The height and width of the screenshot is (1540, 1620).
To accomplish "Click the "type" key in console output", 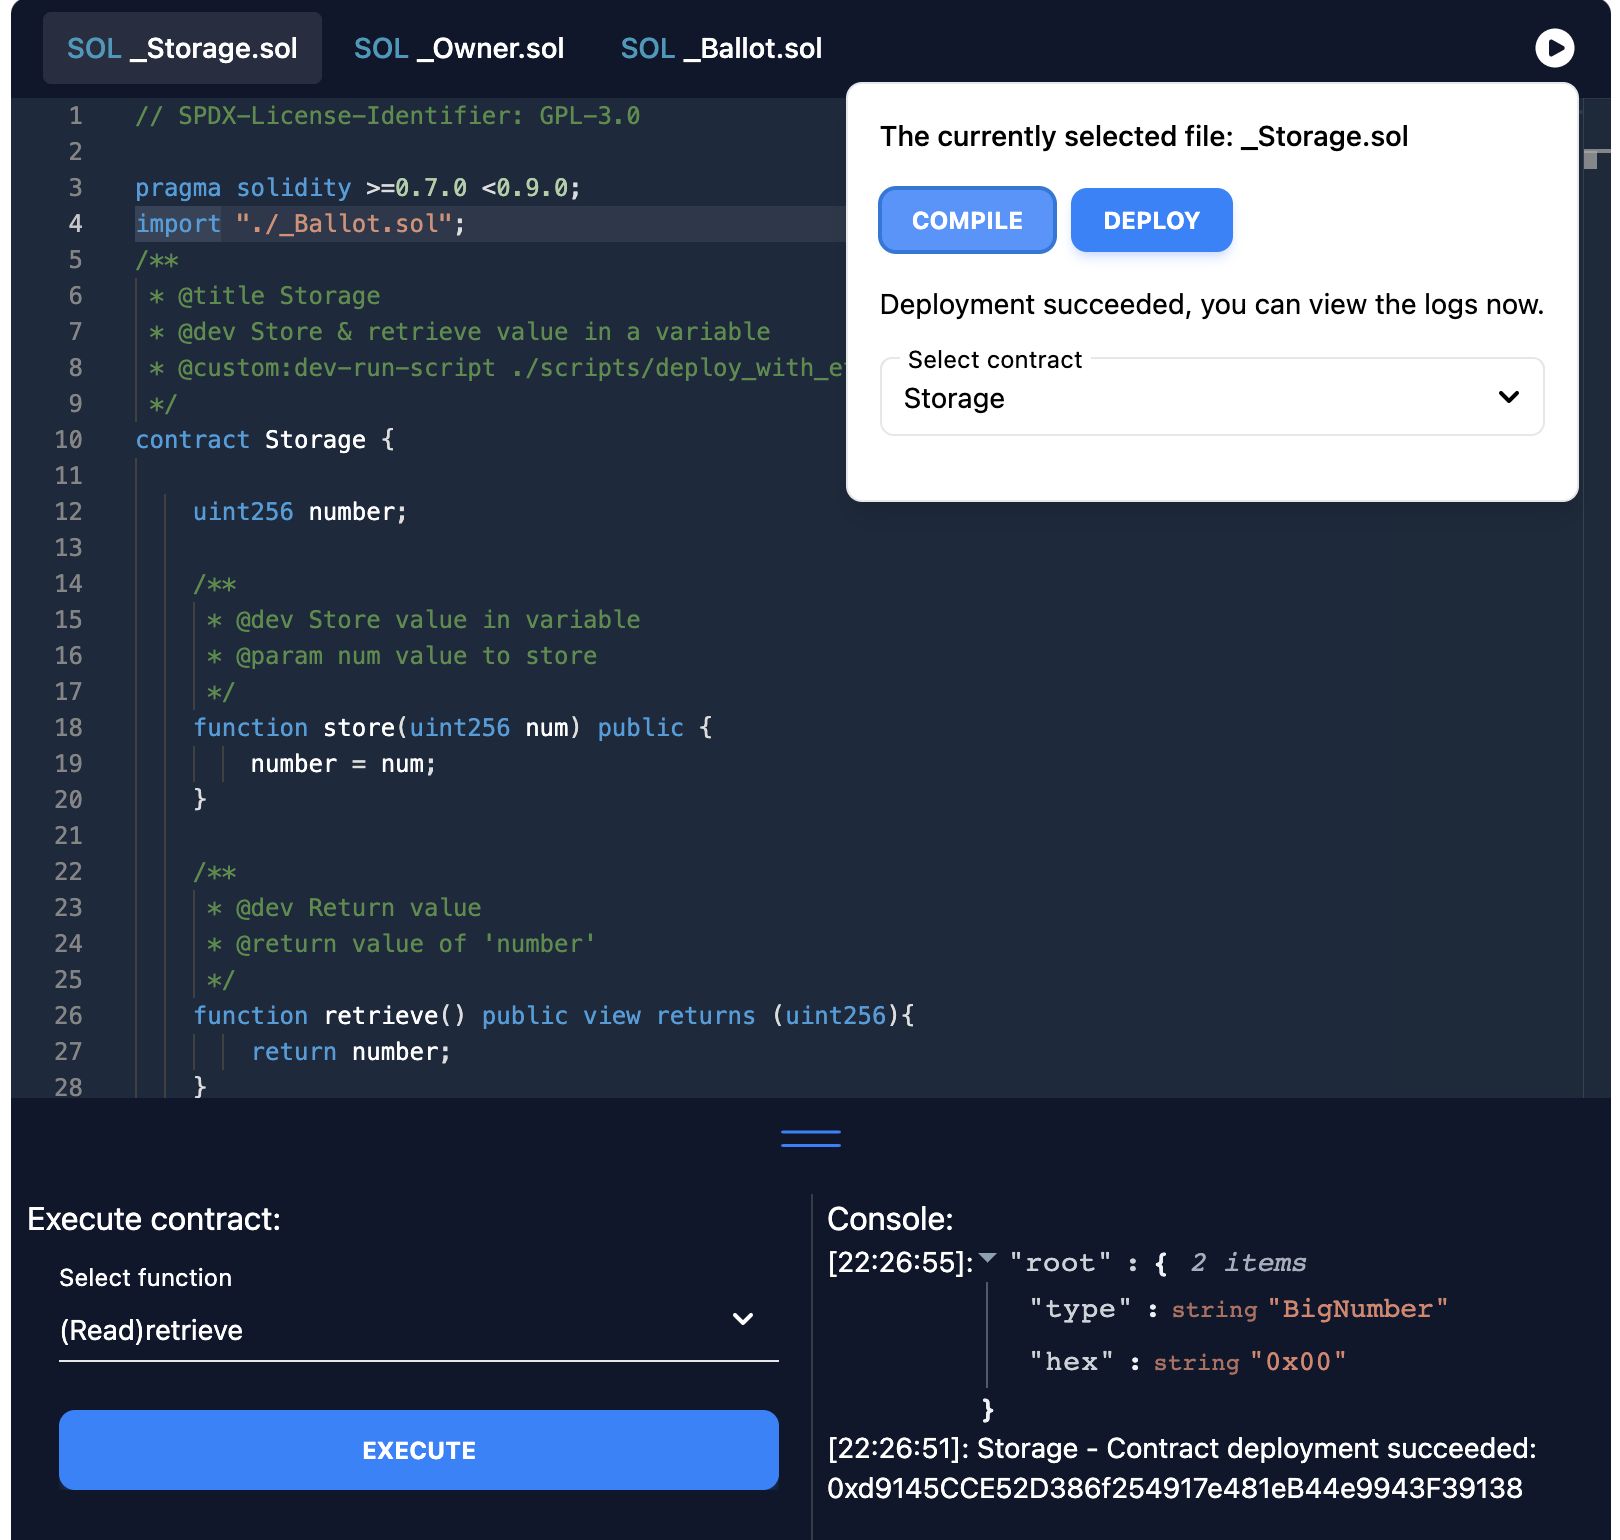I will 1081,1309.
